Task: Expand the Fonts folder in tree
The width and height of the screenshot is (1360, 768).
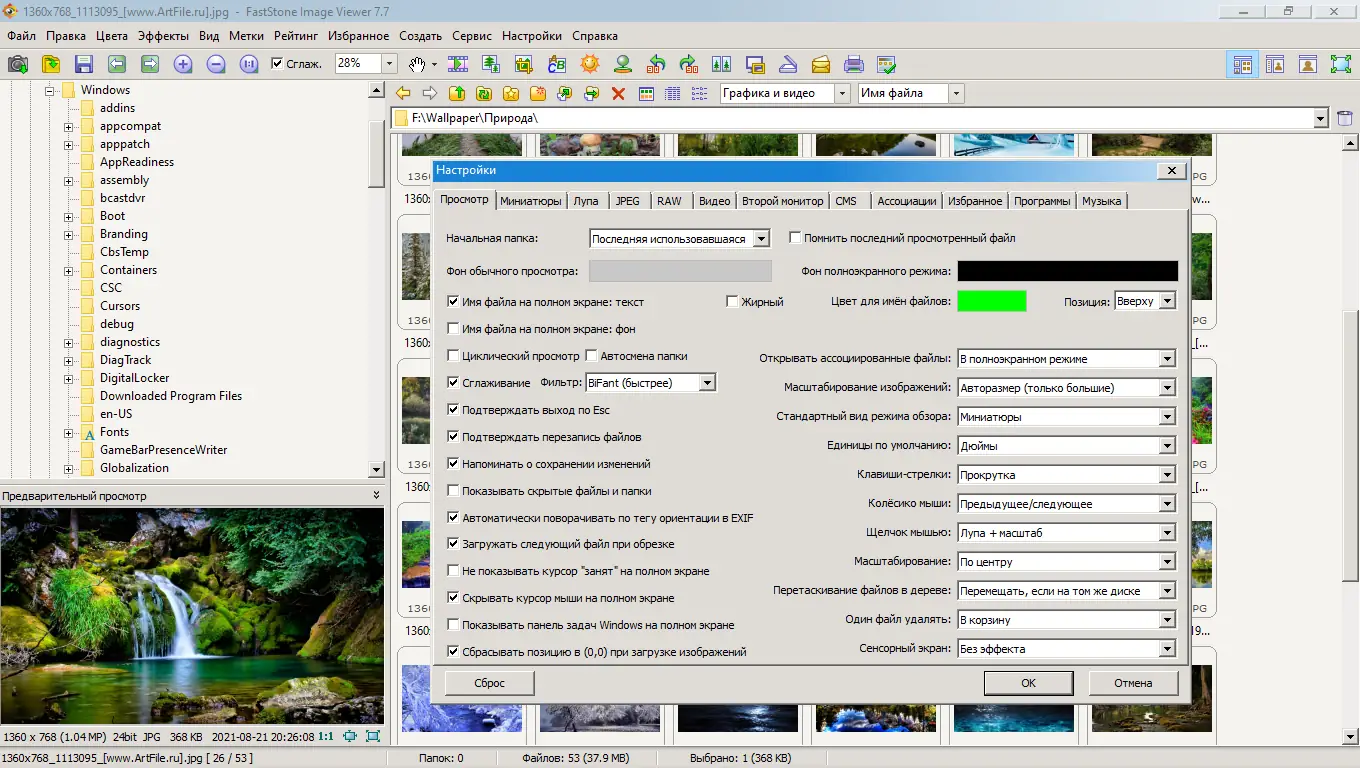Action: 69,433
